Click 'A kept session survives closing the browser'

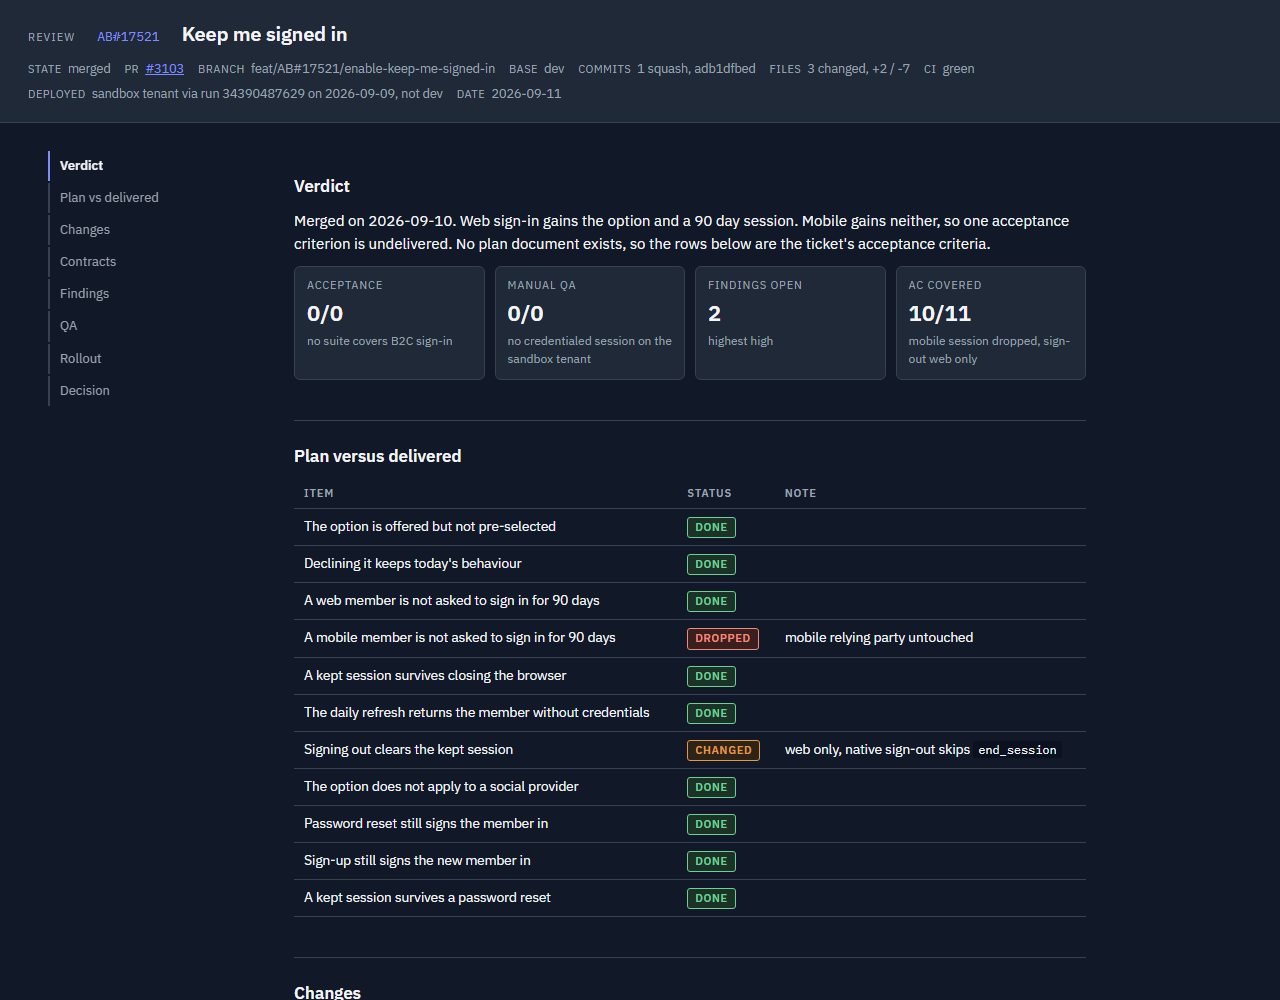click(x=435, y=676)
